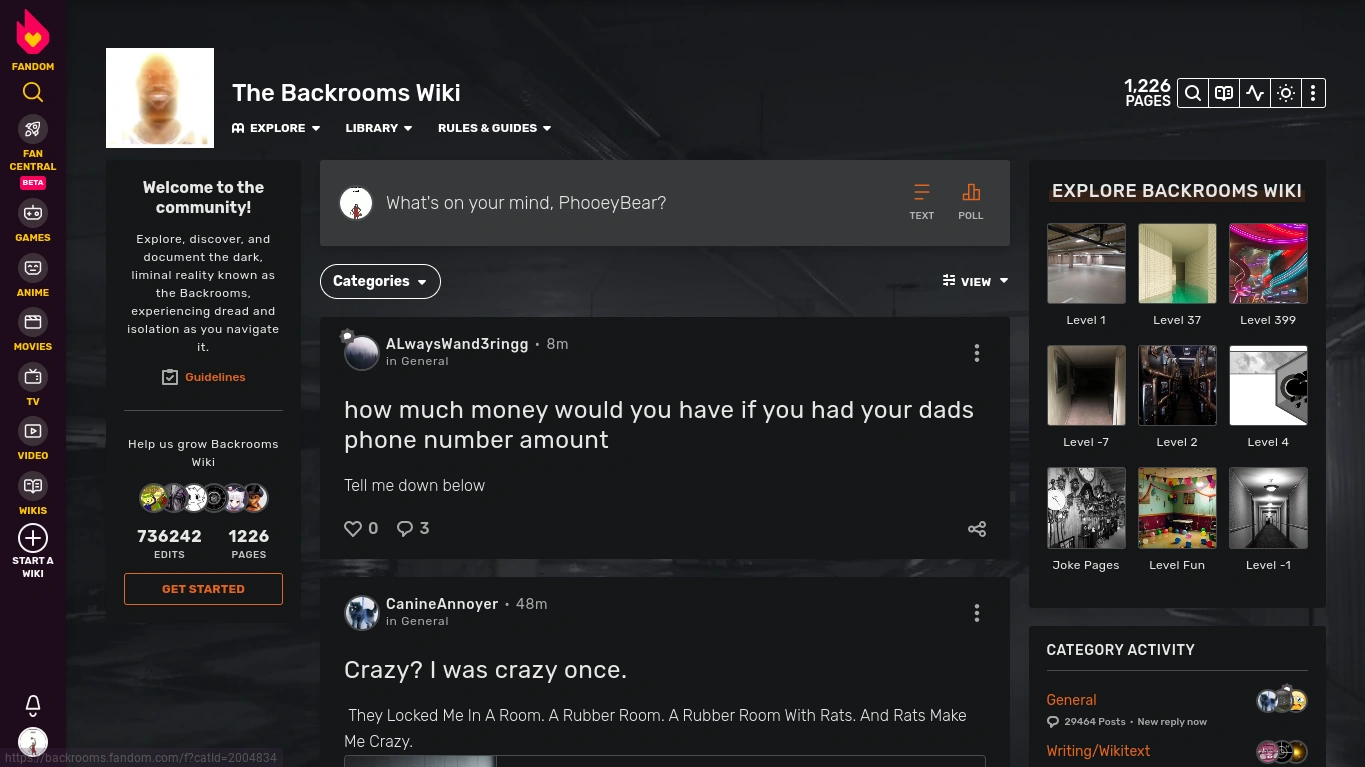Viewport: 1365px width, 767px height.
Task: Open the Rules & Guides menu
Action: [494, 128]
